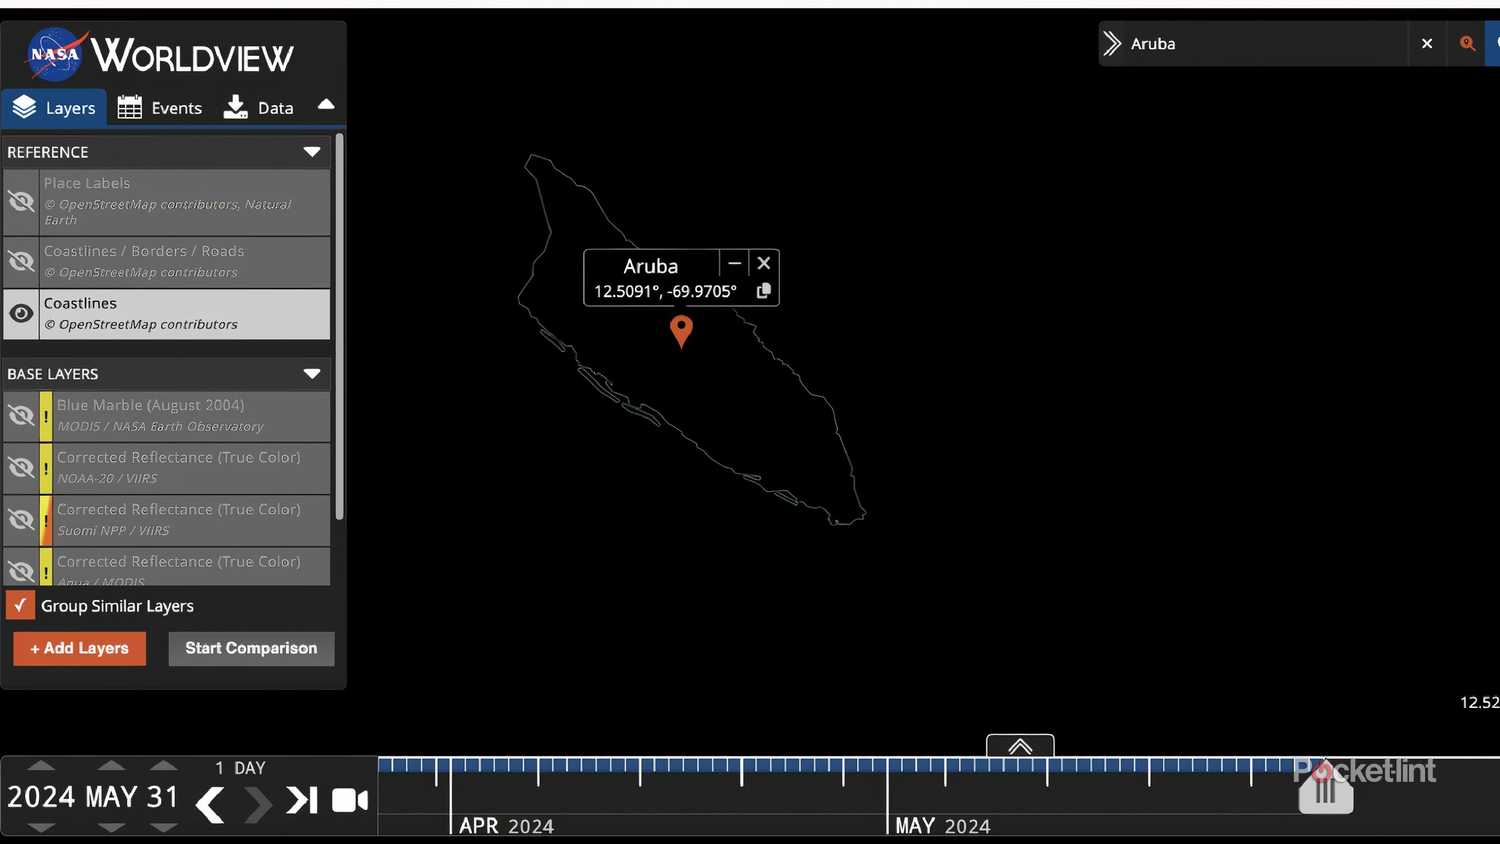
Task: Uncheck Group Similar Layers
Action: tap(18, 604)
